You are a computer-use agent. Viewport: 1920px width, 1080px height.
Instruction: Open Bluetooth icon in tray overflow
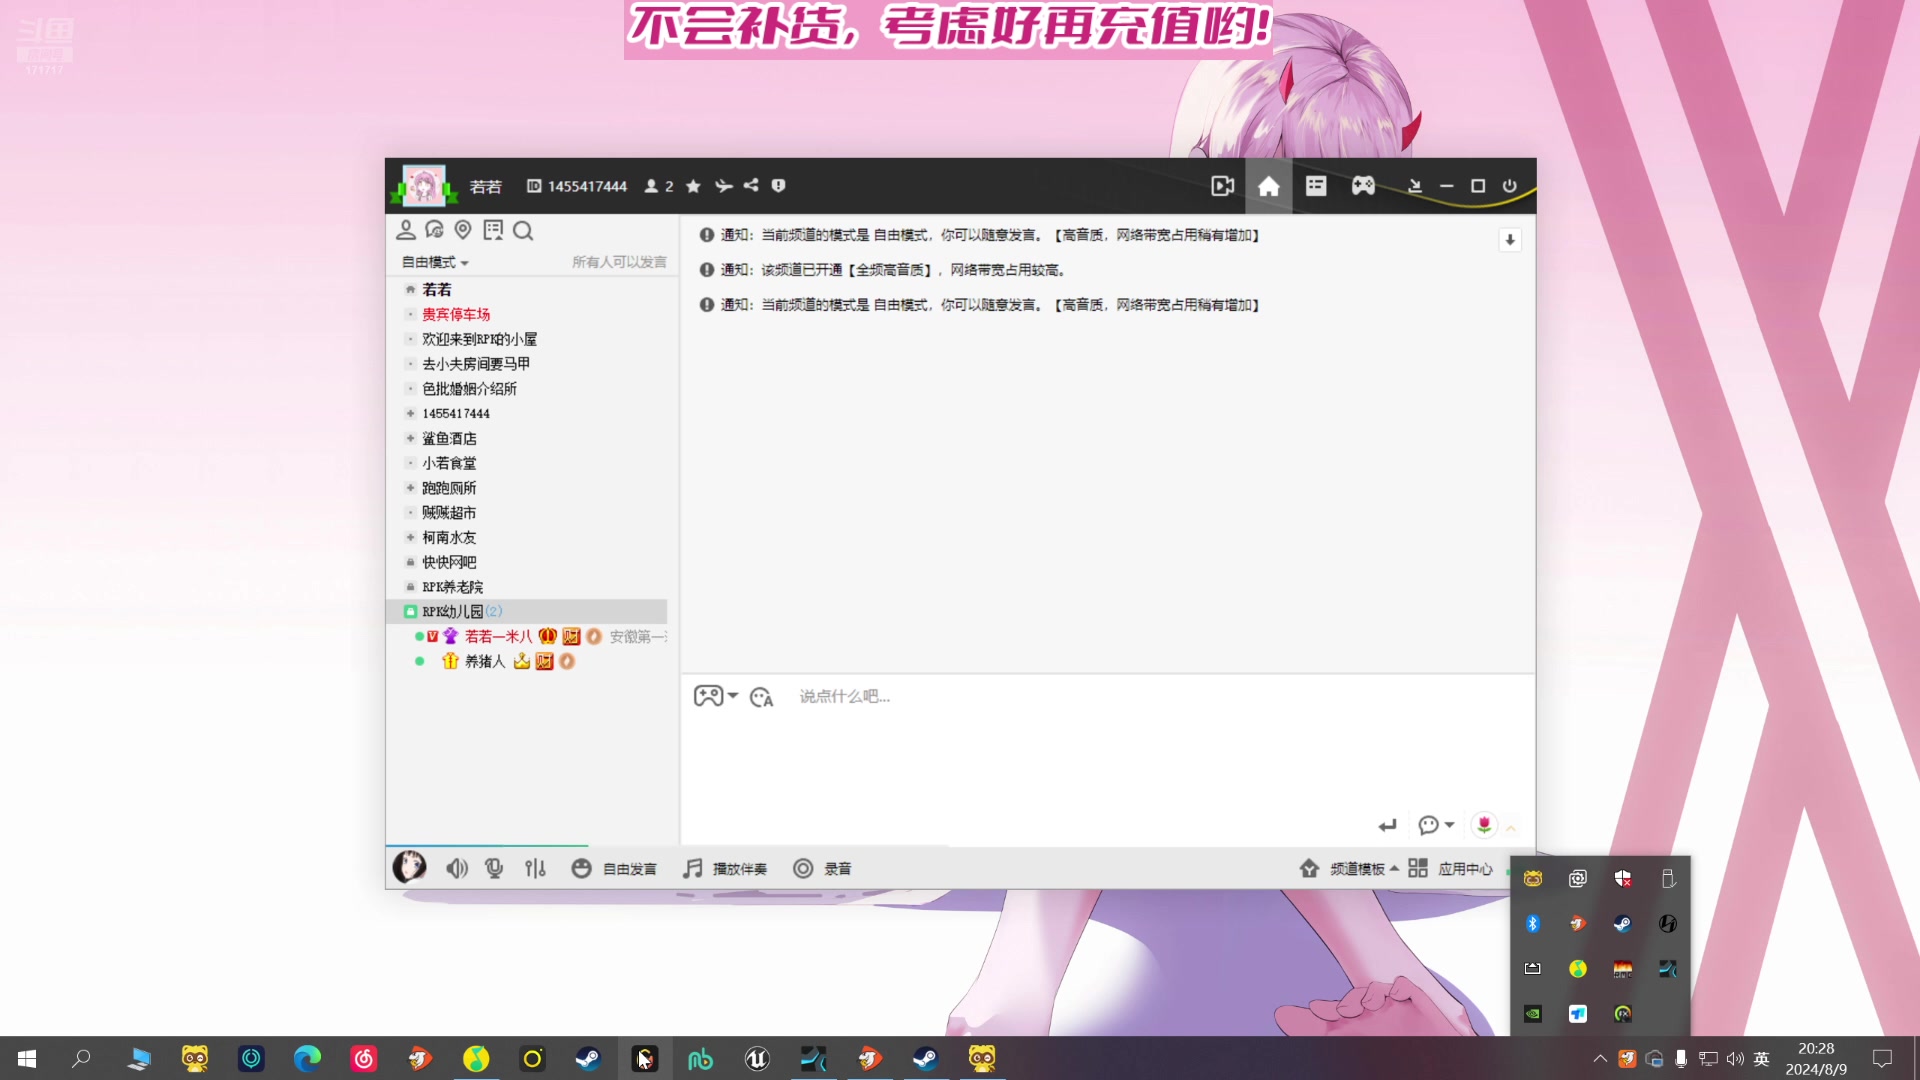pos(1532,923)
